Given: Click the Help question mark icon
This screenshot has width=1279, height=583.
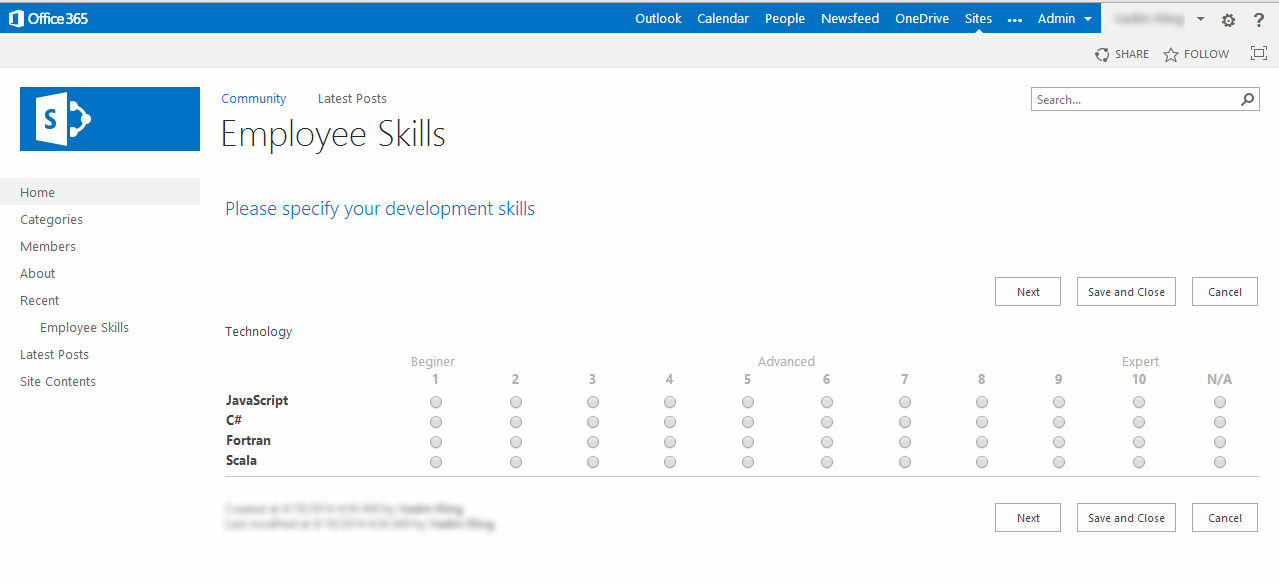Looking at the screenshot, I should pos(1258,18).
